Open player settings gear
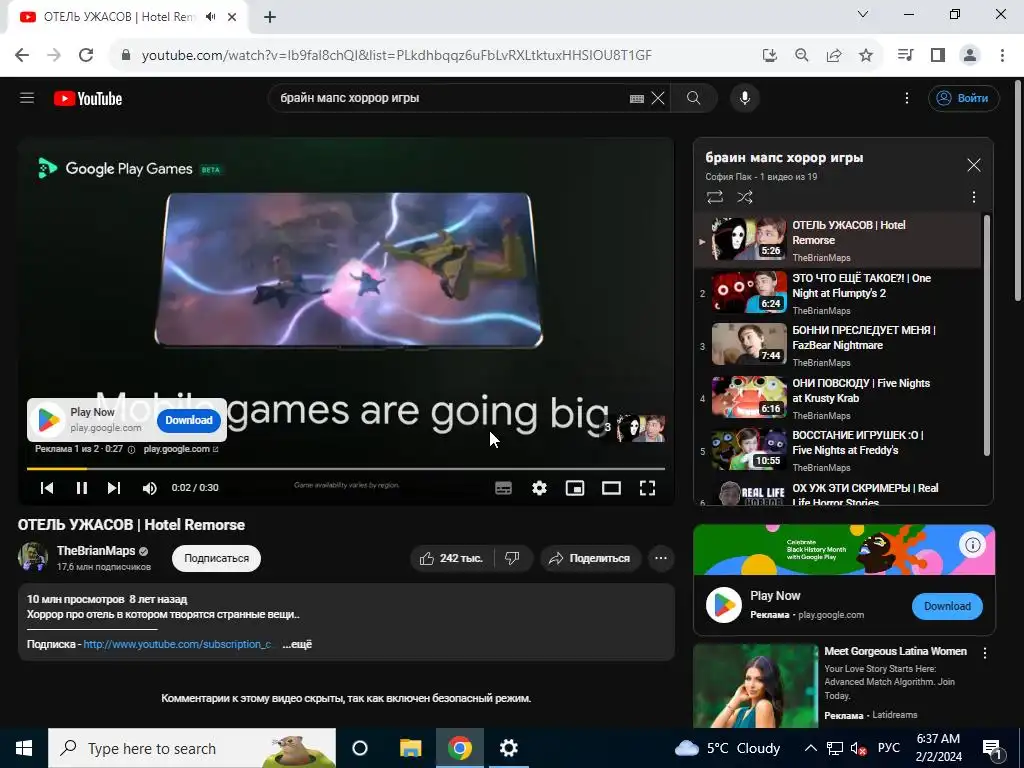 [x=539, y=488]
